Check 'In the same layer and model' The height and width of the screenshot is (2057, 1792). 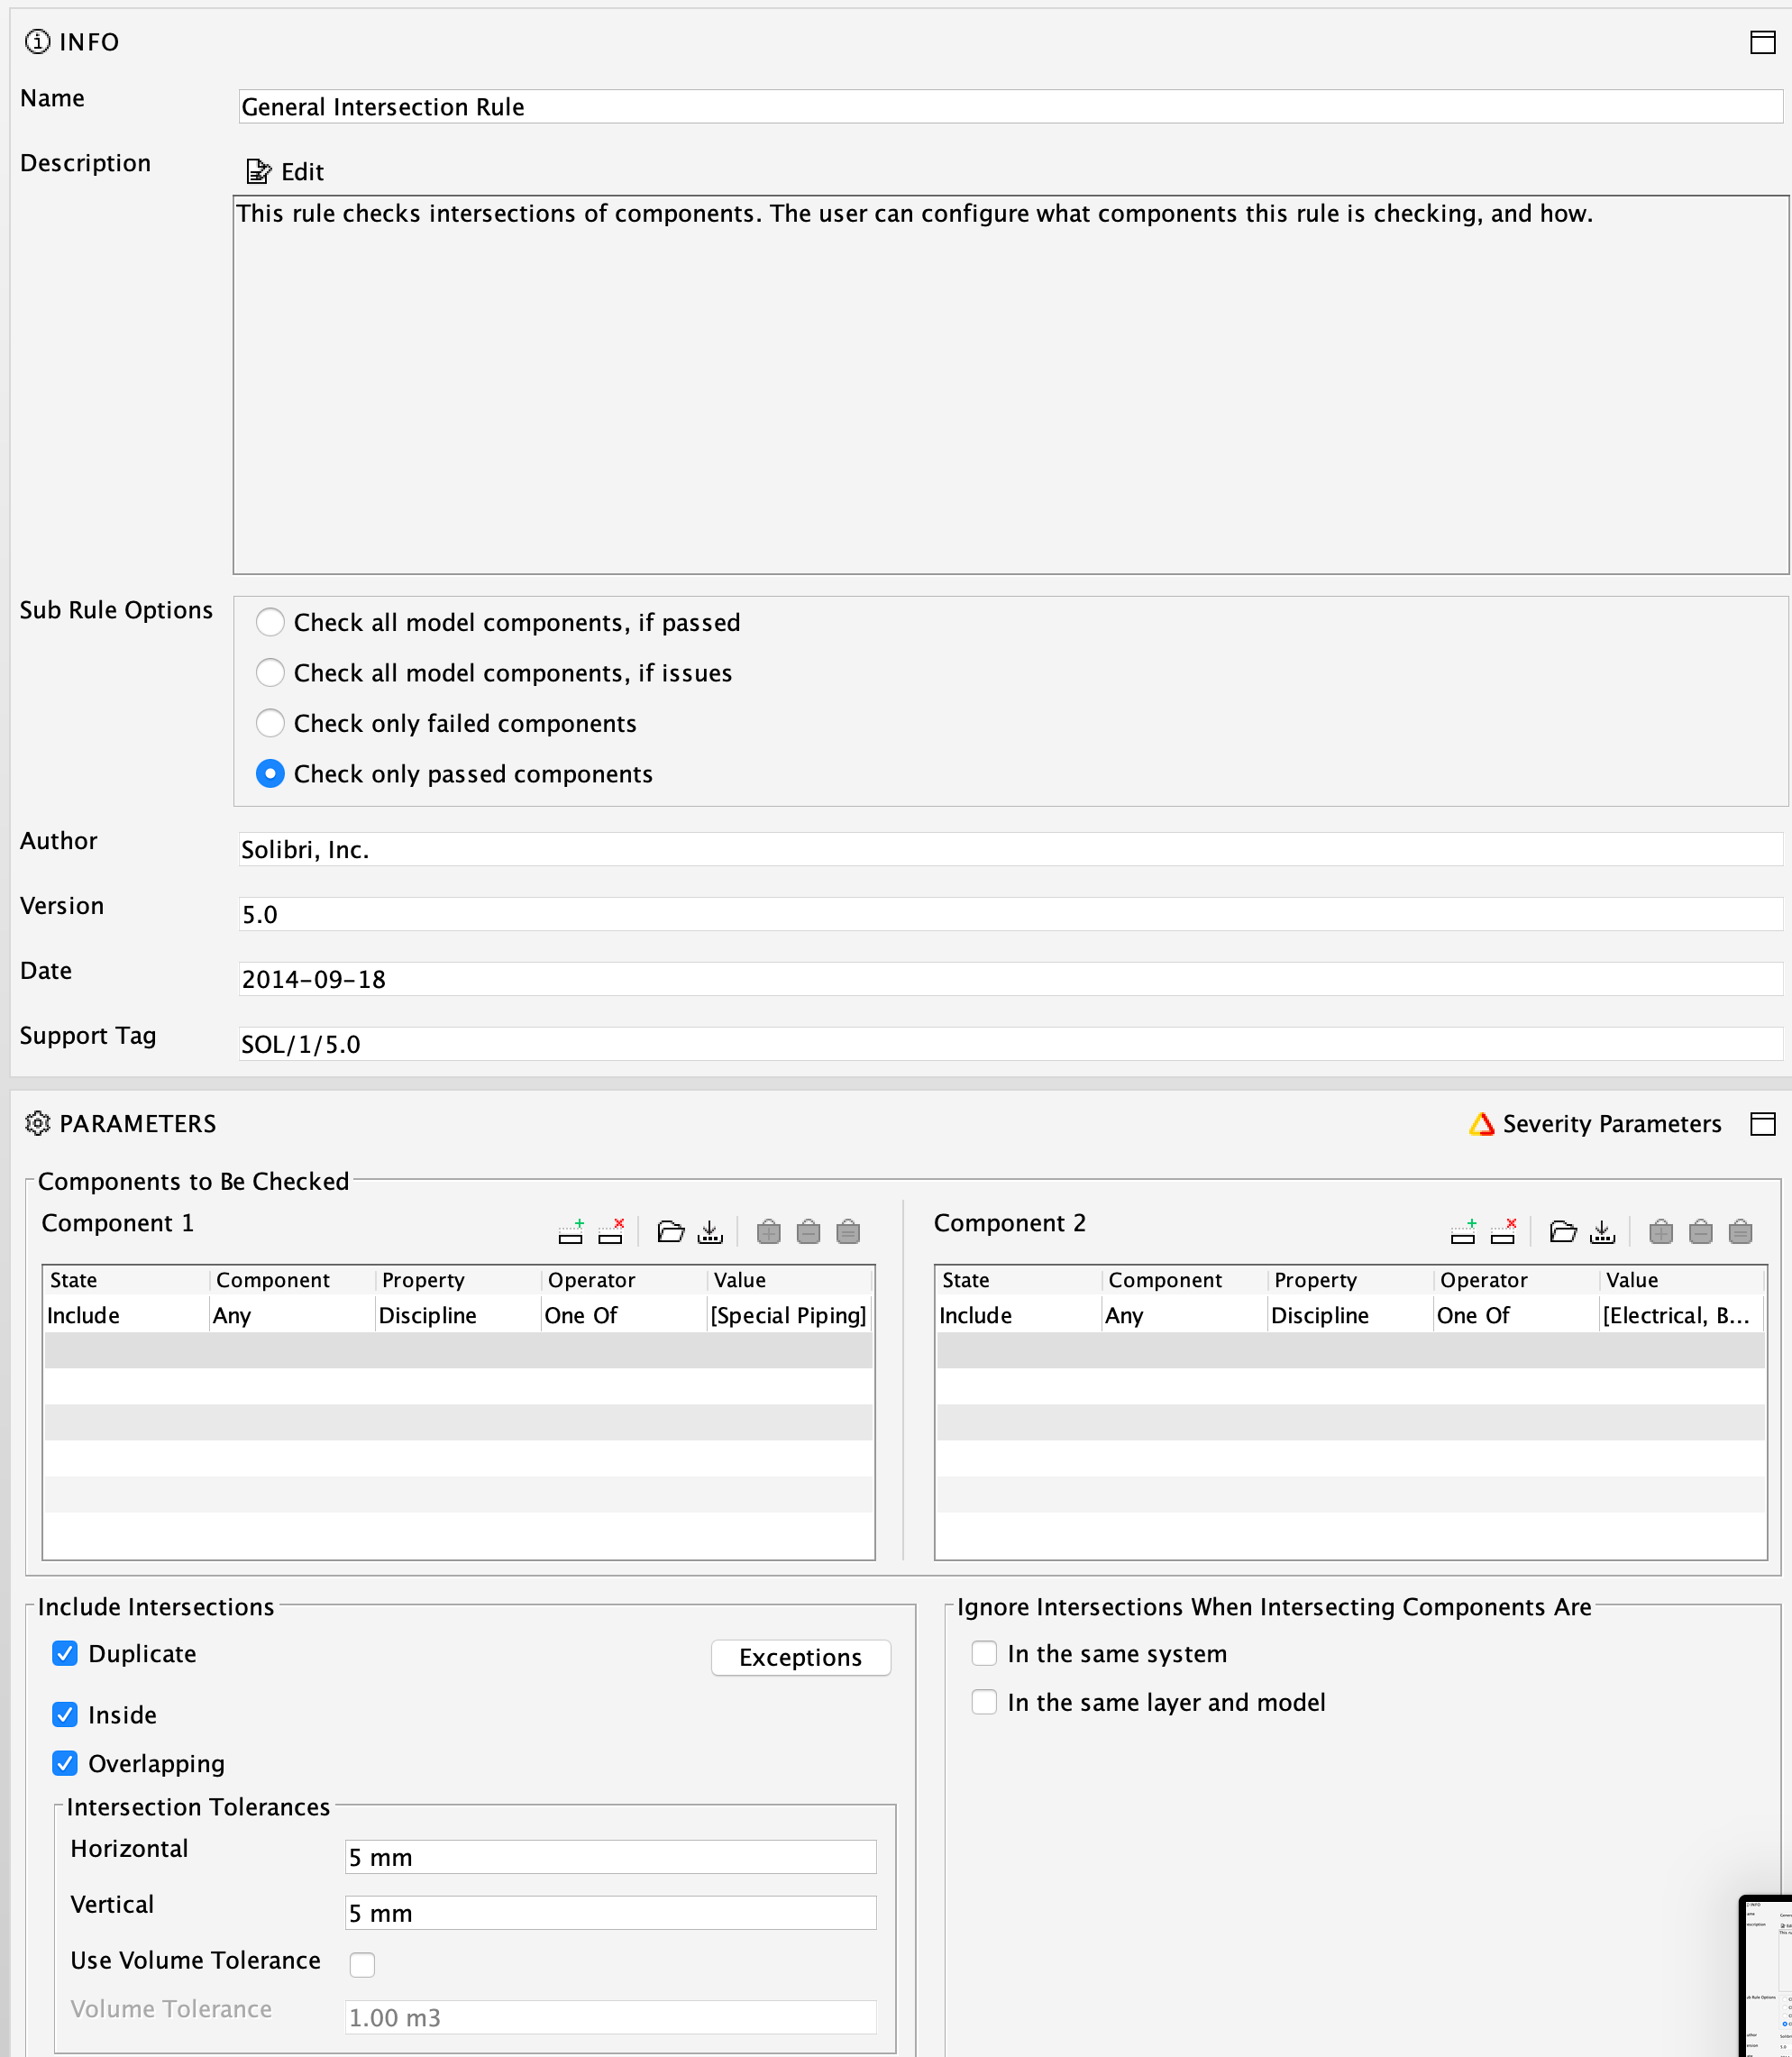pyautogui.click(x=984, y=1702)
